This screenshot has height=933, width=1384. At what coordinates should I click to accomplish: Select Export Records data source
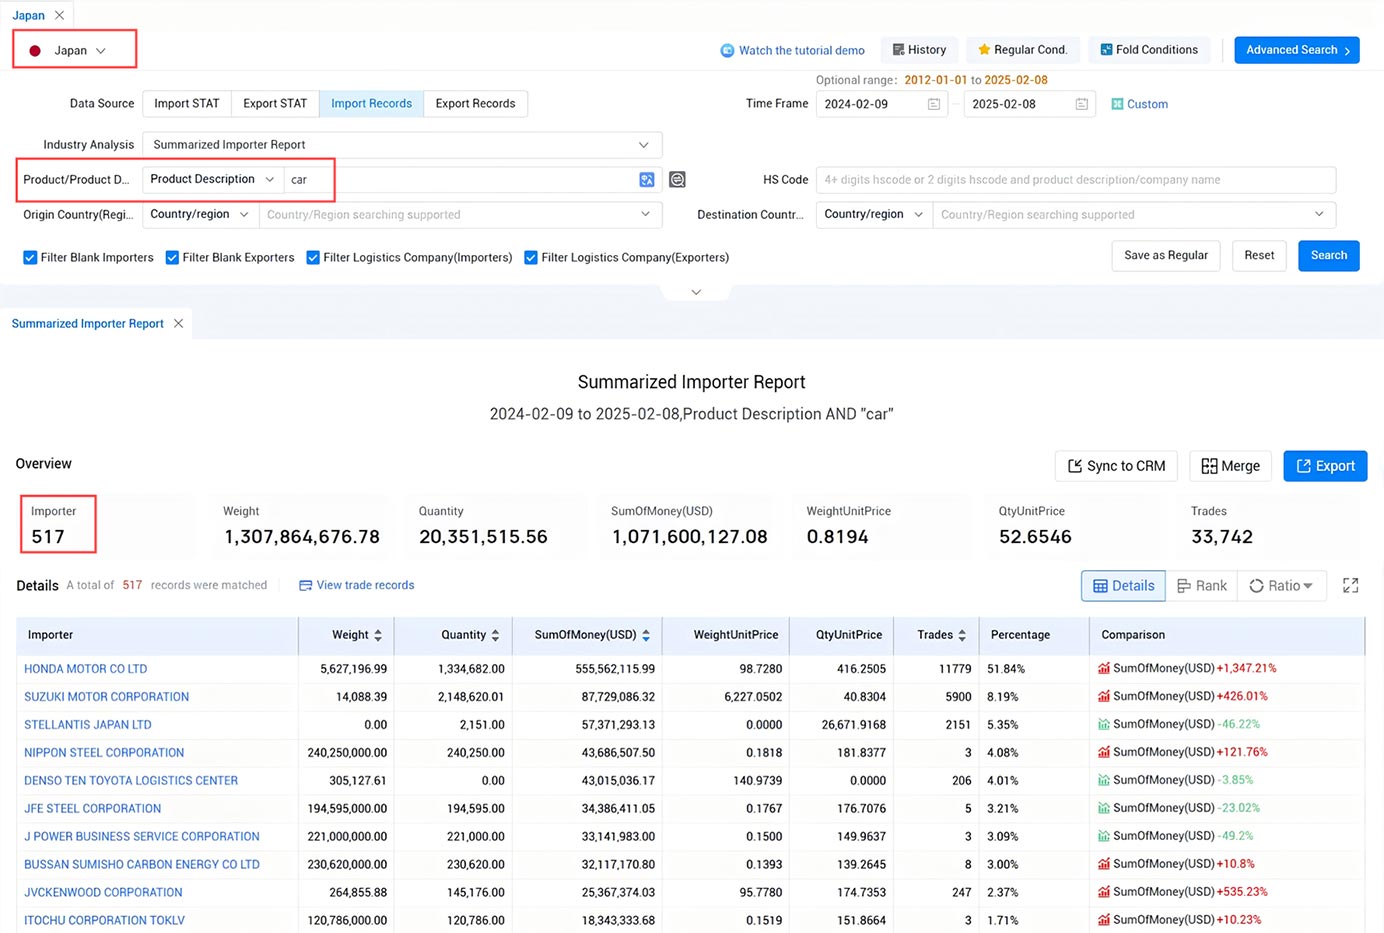475,104
